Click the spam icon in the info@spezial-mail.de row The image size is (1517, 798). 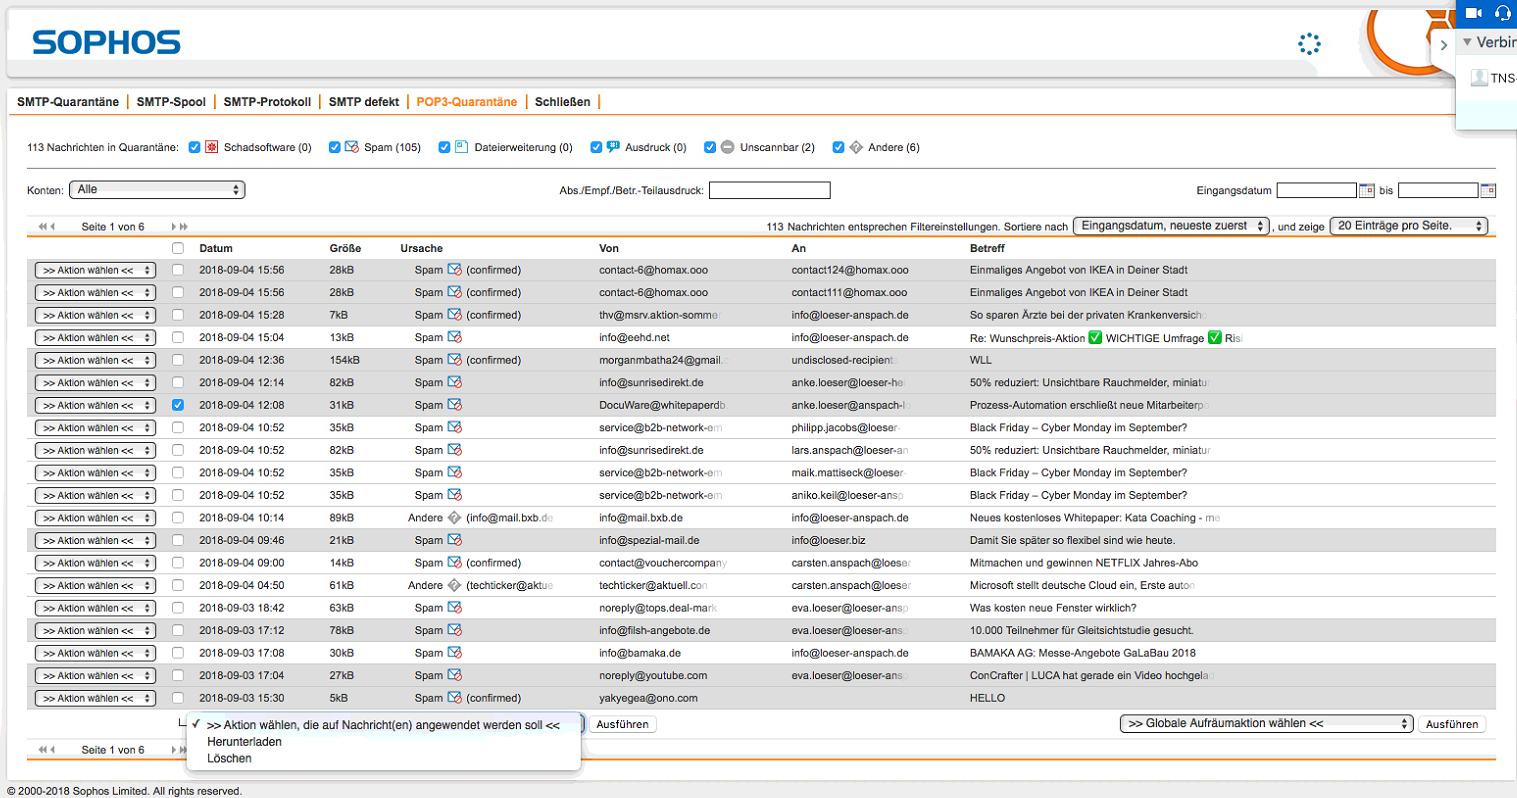(454, 540)
